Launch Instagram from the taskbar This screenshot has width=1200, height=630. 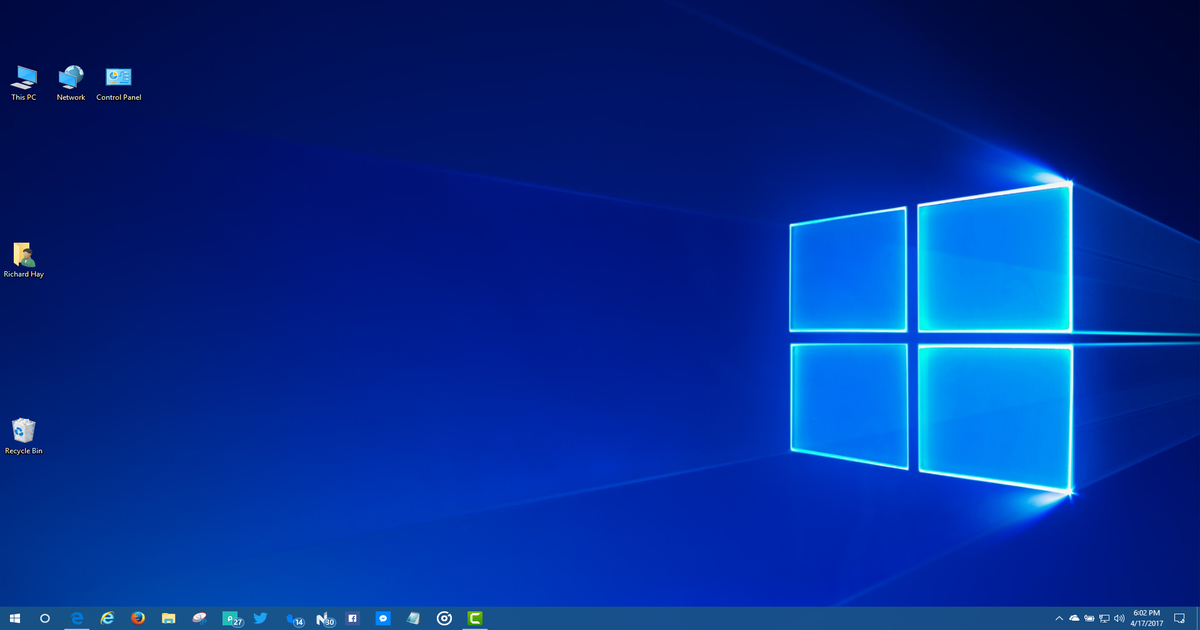442,619
